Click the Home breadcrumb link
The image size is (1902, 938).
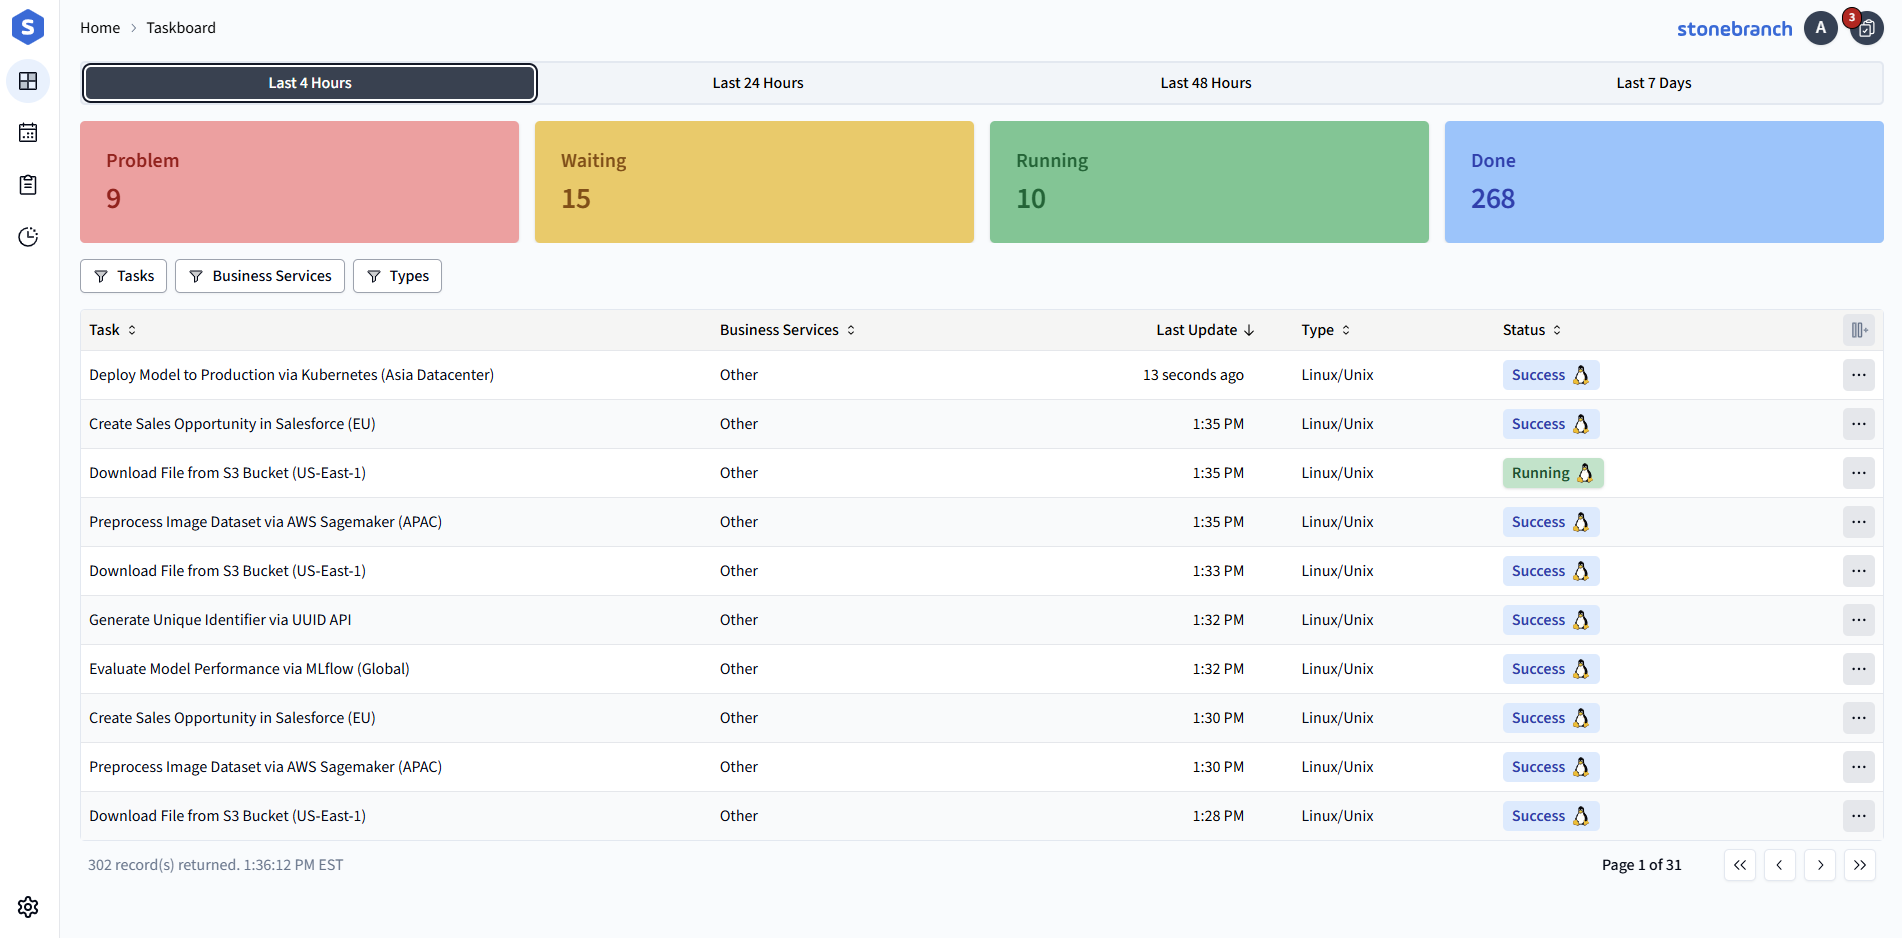pyautogui.click(x=100, y=28)
